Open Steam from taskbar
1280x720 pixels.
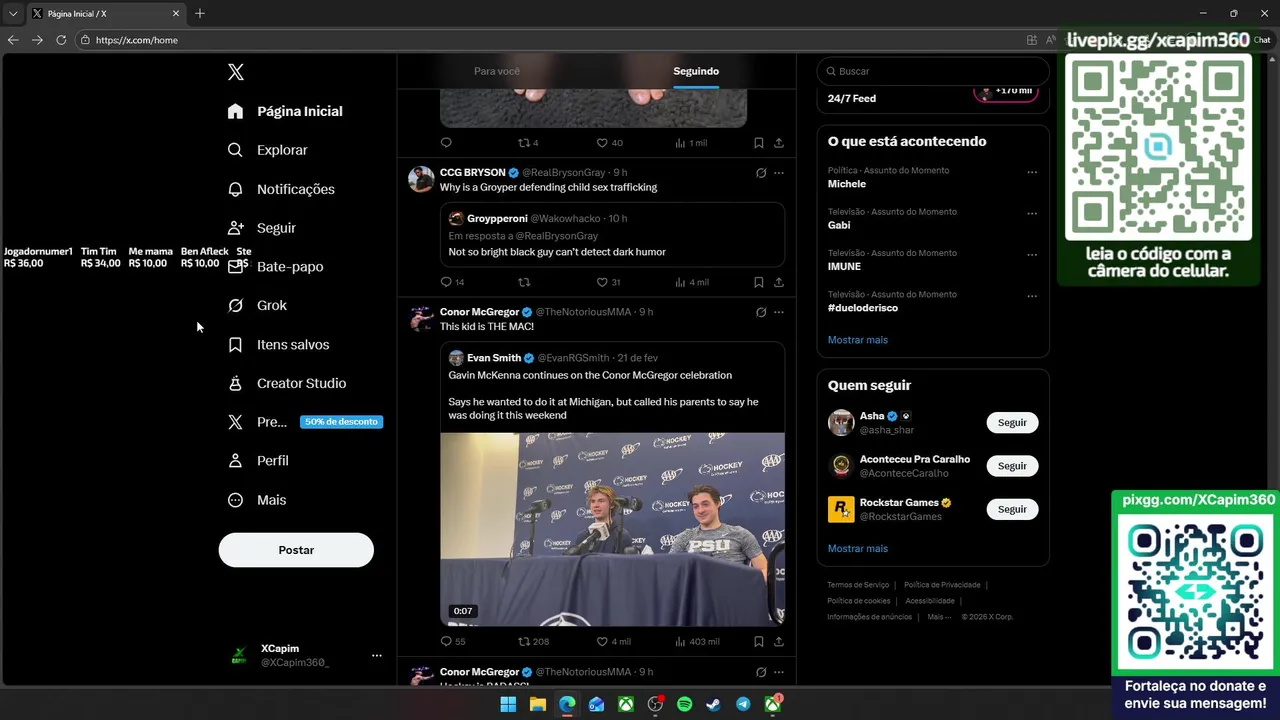[x=713, y=704]
